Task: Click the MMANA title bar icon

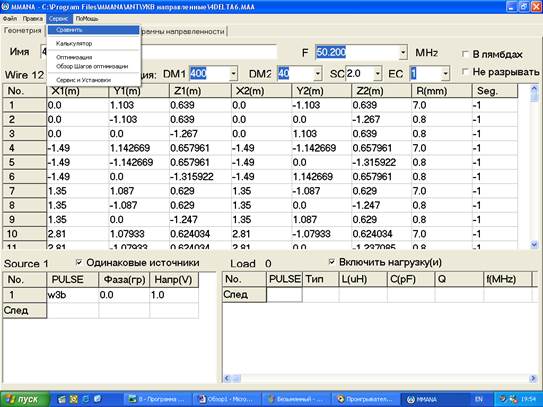Action: pyautogui.click(x=5, y=6)
